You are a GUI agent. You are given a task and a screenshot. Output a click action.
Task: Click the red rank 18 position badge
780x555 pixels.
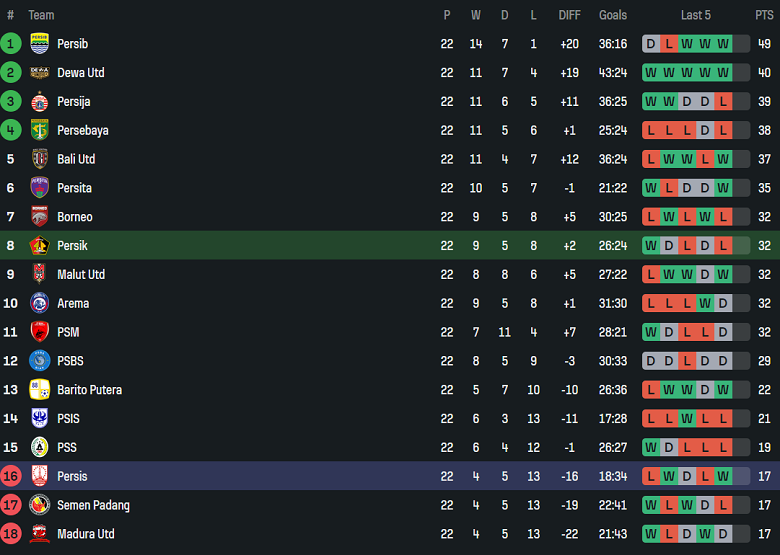pyautogui.click(x=11, y=534)
